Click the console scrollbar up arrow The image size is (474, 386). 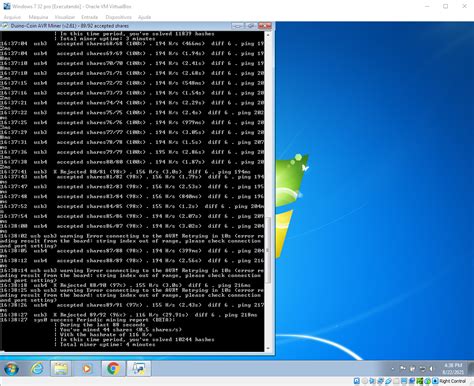point(268,34)
